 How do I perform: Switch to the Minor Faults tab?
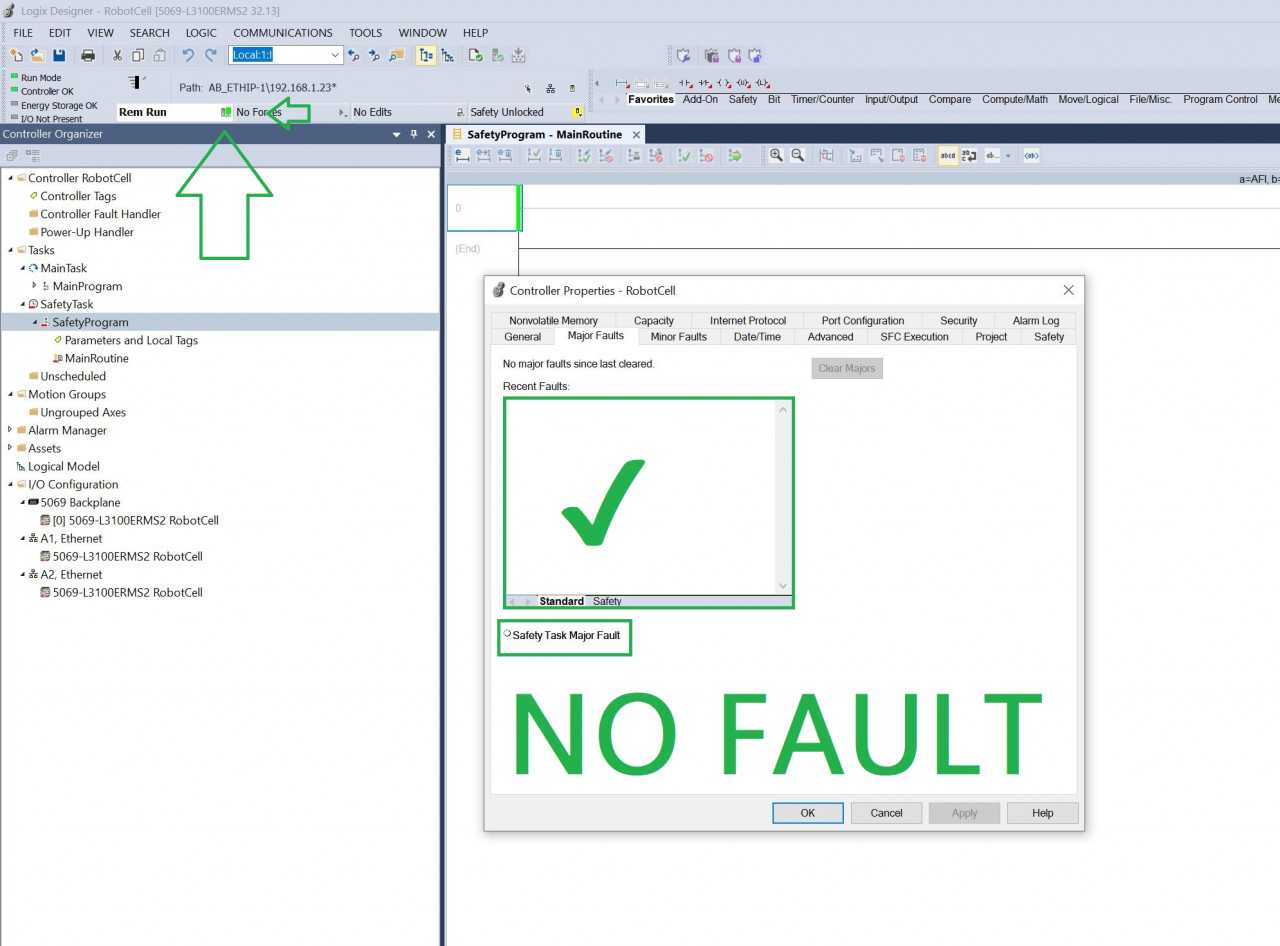pos(679,337)
